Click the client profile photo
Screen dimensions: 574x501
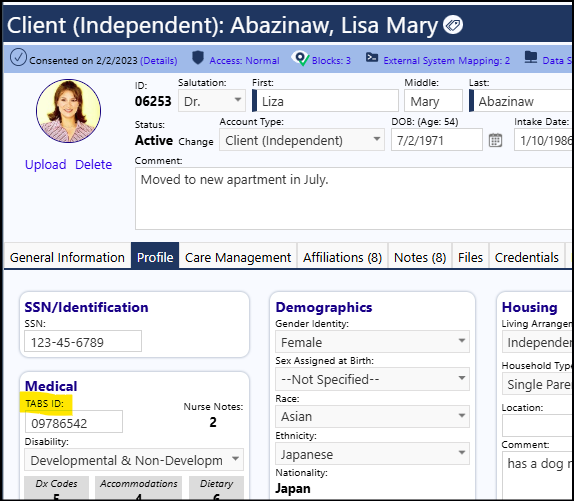pyautogui.click(x=68, y=111)
